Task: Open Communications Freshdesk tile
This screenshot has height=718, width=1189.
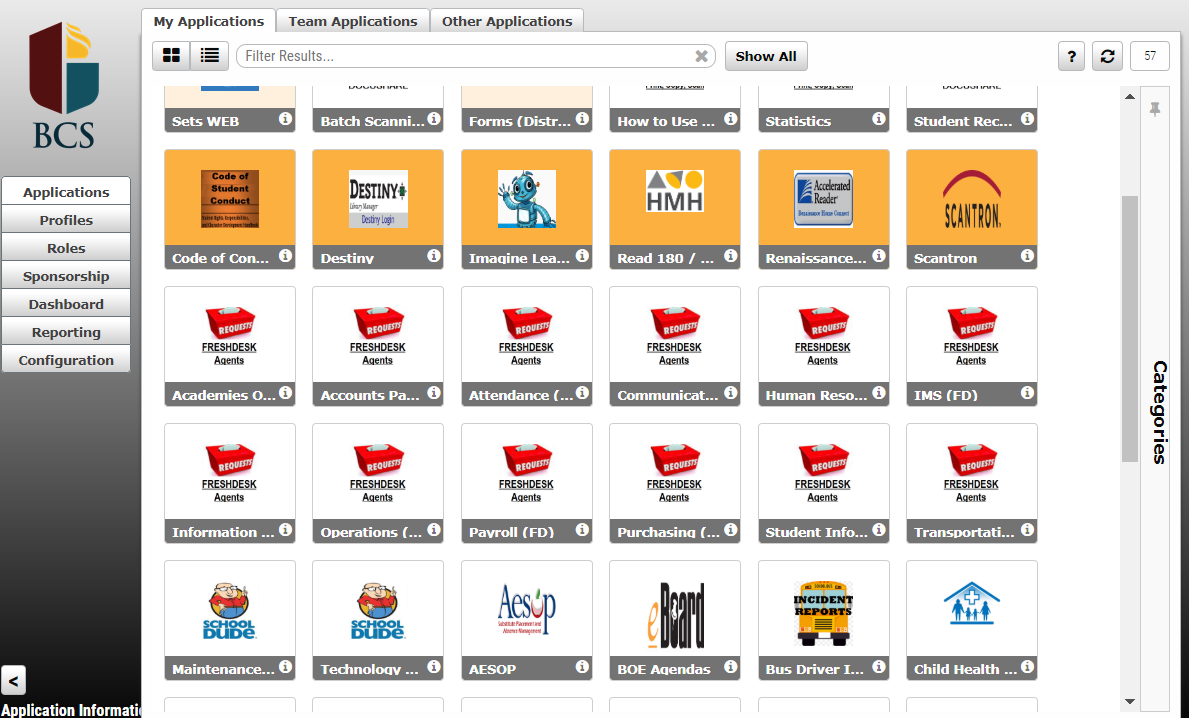Action: pos(675,346)
